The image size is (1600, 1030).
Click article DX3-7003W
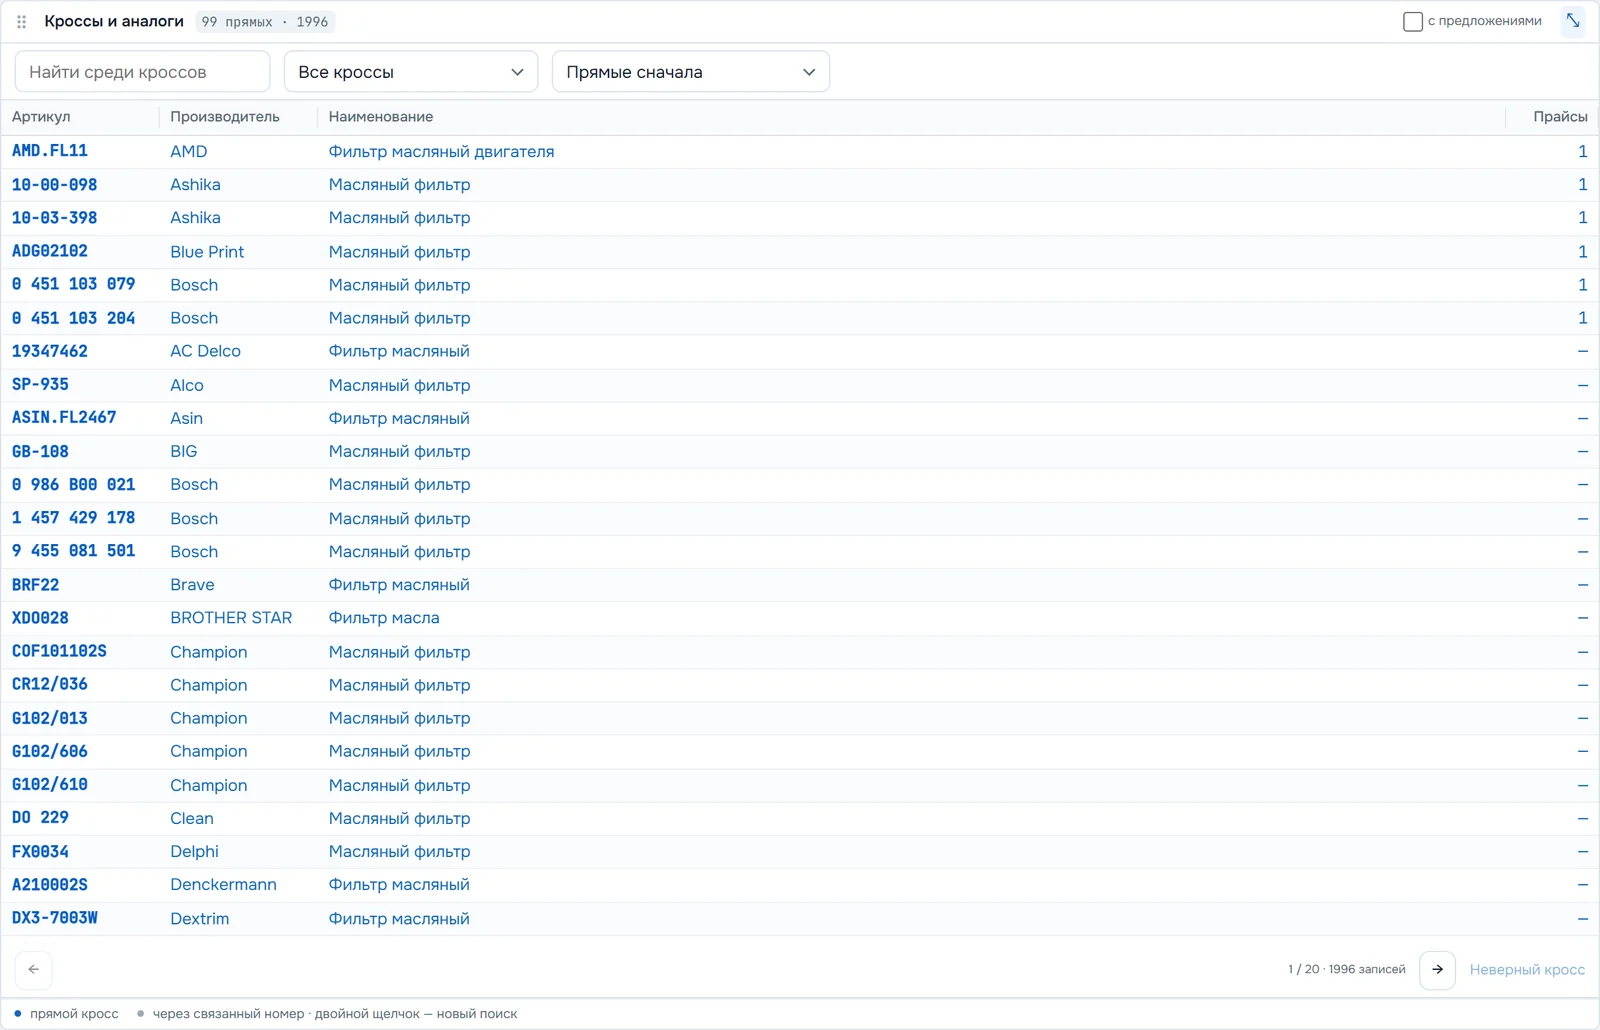pyautogui.click(x=55, y=918)
